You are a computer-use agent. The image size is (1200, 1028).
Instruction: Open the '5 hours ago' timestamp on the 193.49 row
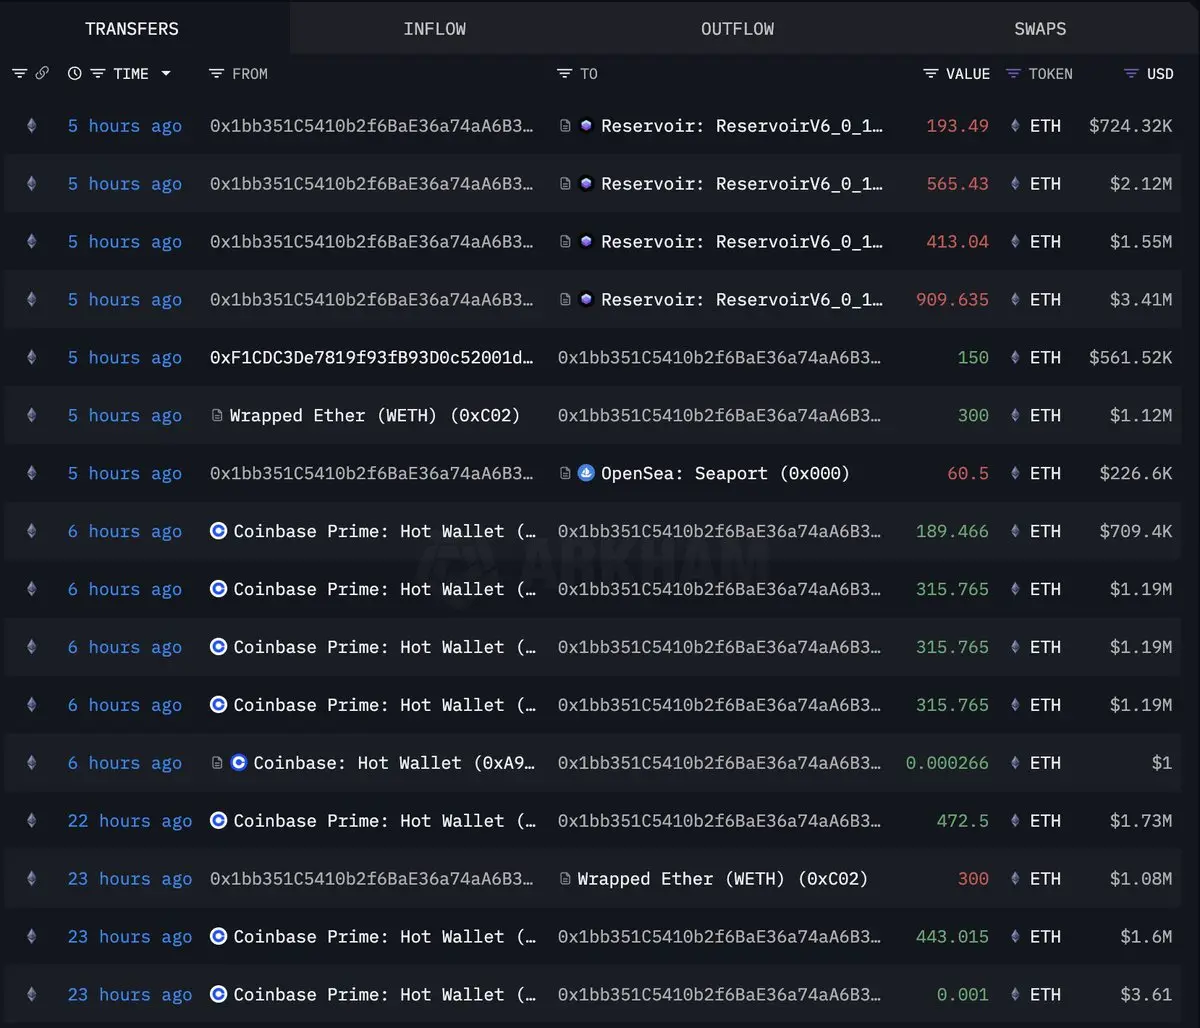pyautogui.click(x=125, y=126)
